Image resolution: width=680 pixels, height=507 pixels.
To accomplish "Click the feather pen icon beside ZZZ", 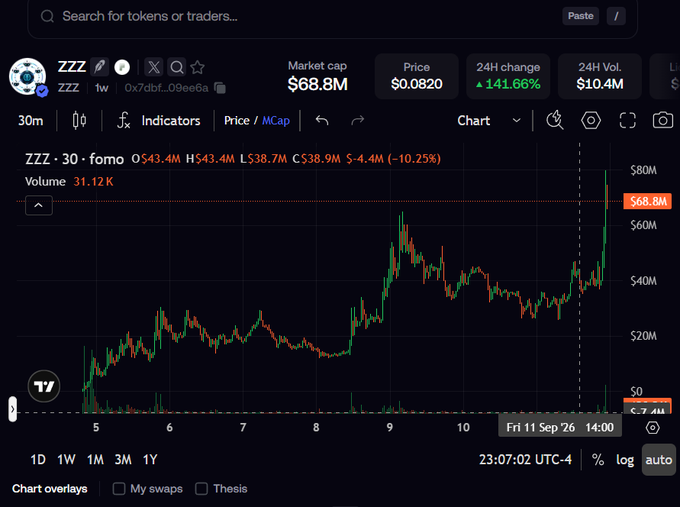I will coord(99,67).
